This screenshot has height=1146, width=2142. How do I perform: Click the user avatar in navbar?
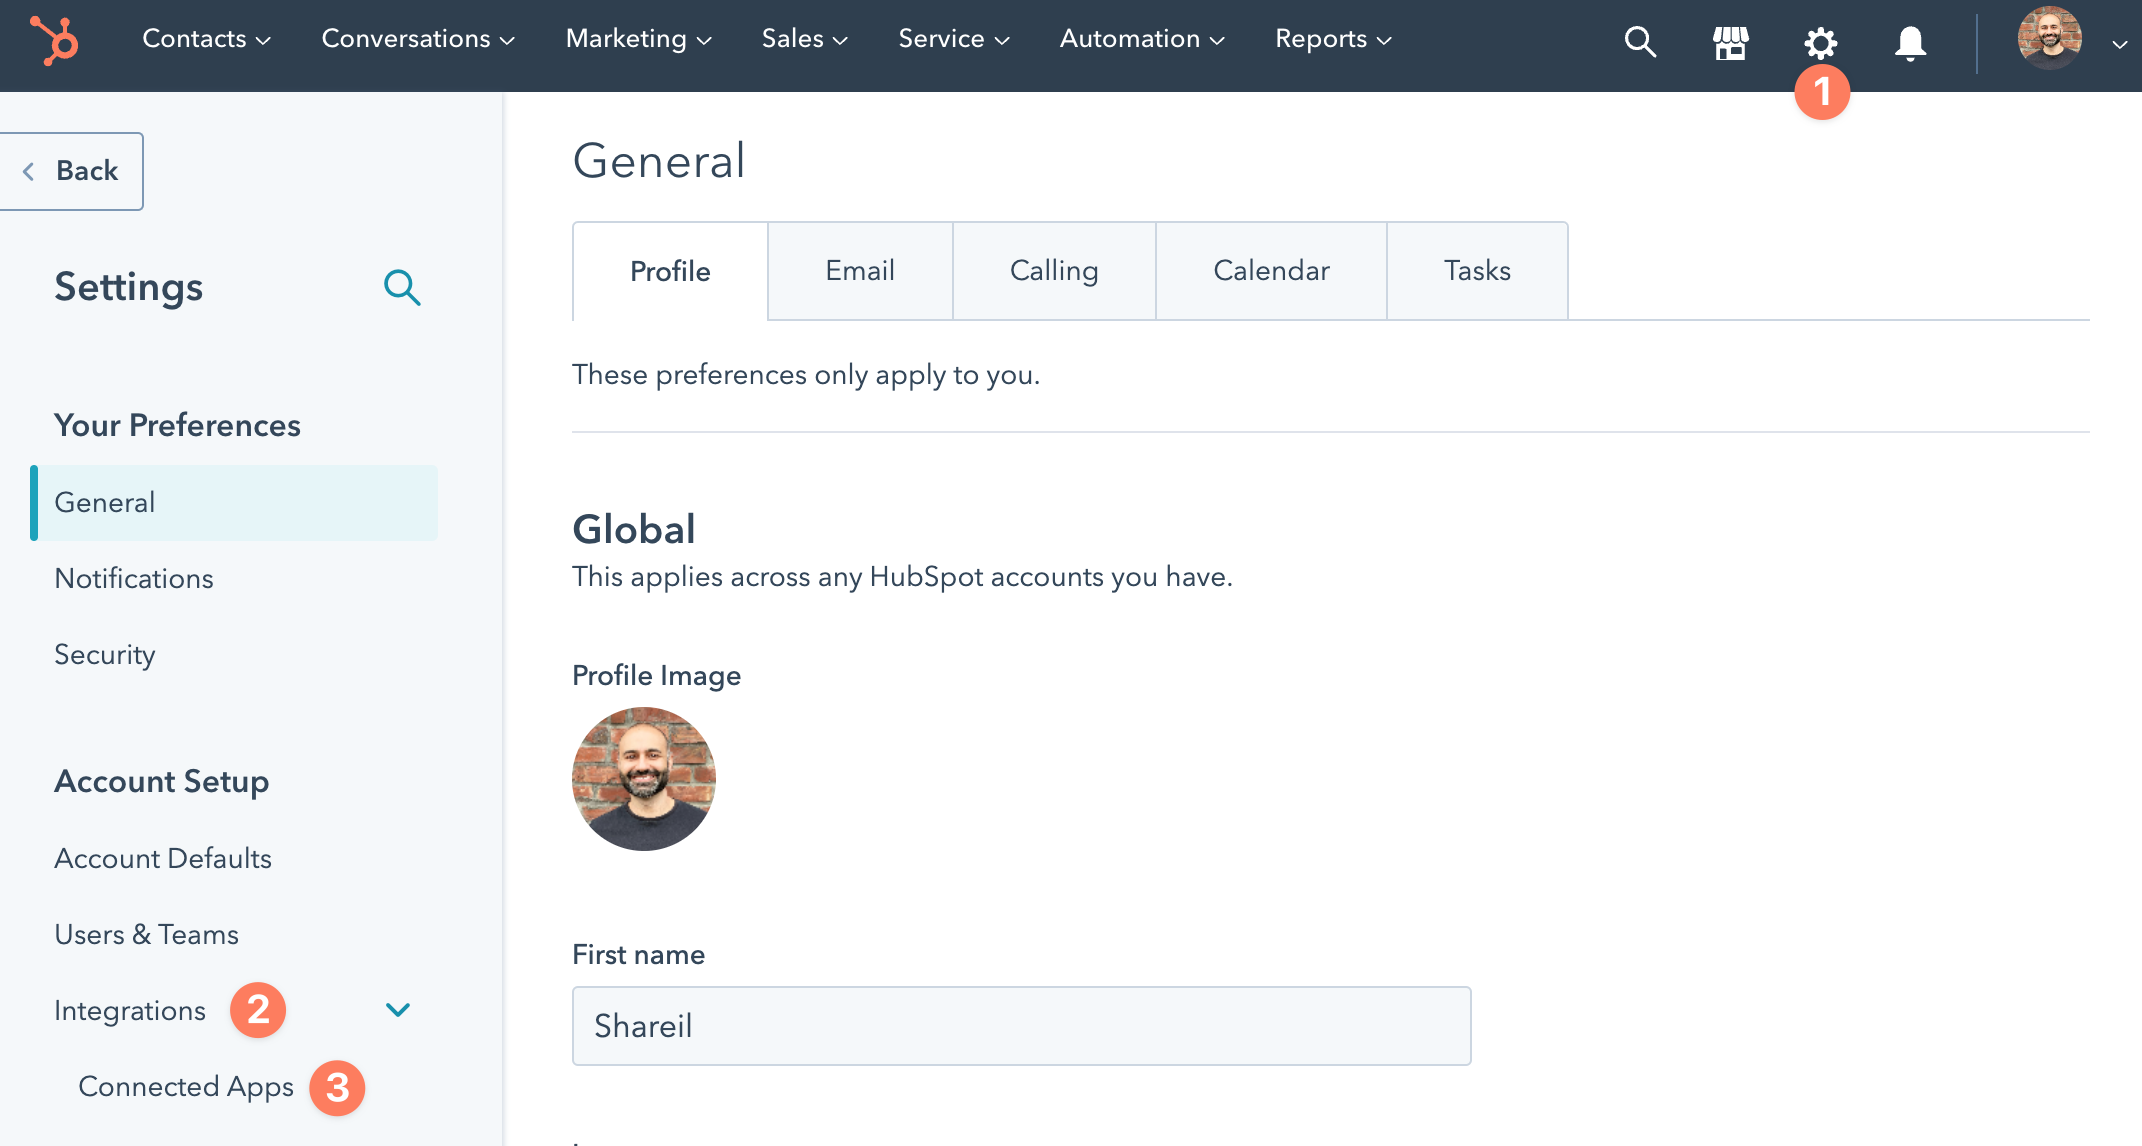pyautogui.click(x=2049, y=39)
